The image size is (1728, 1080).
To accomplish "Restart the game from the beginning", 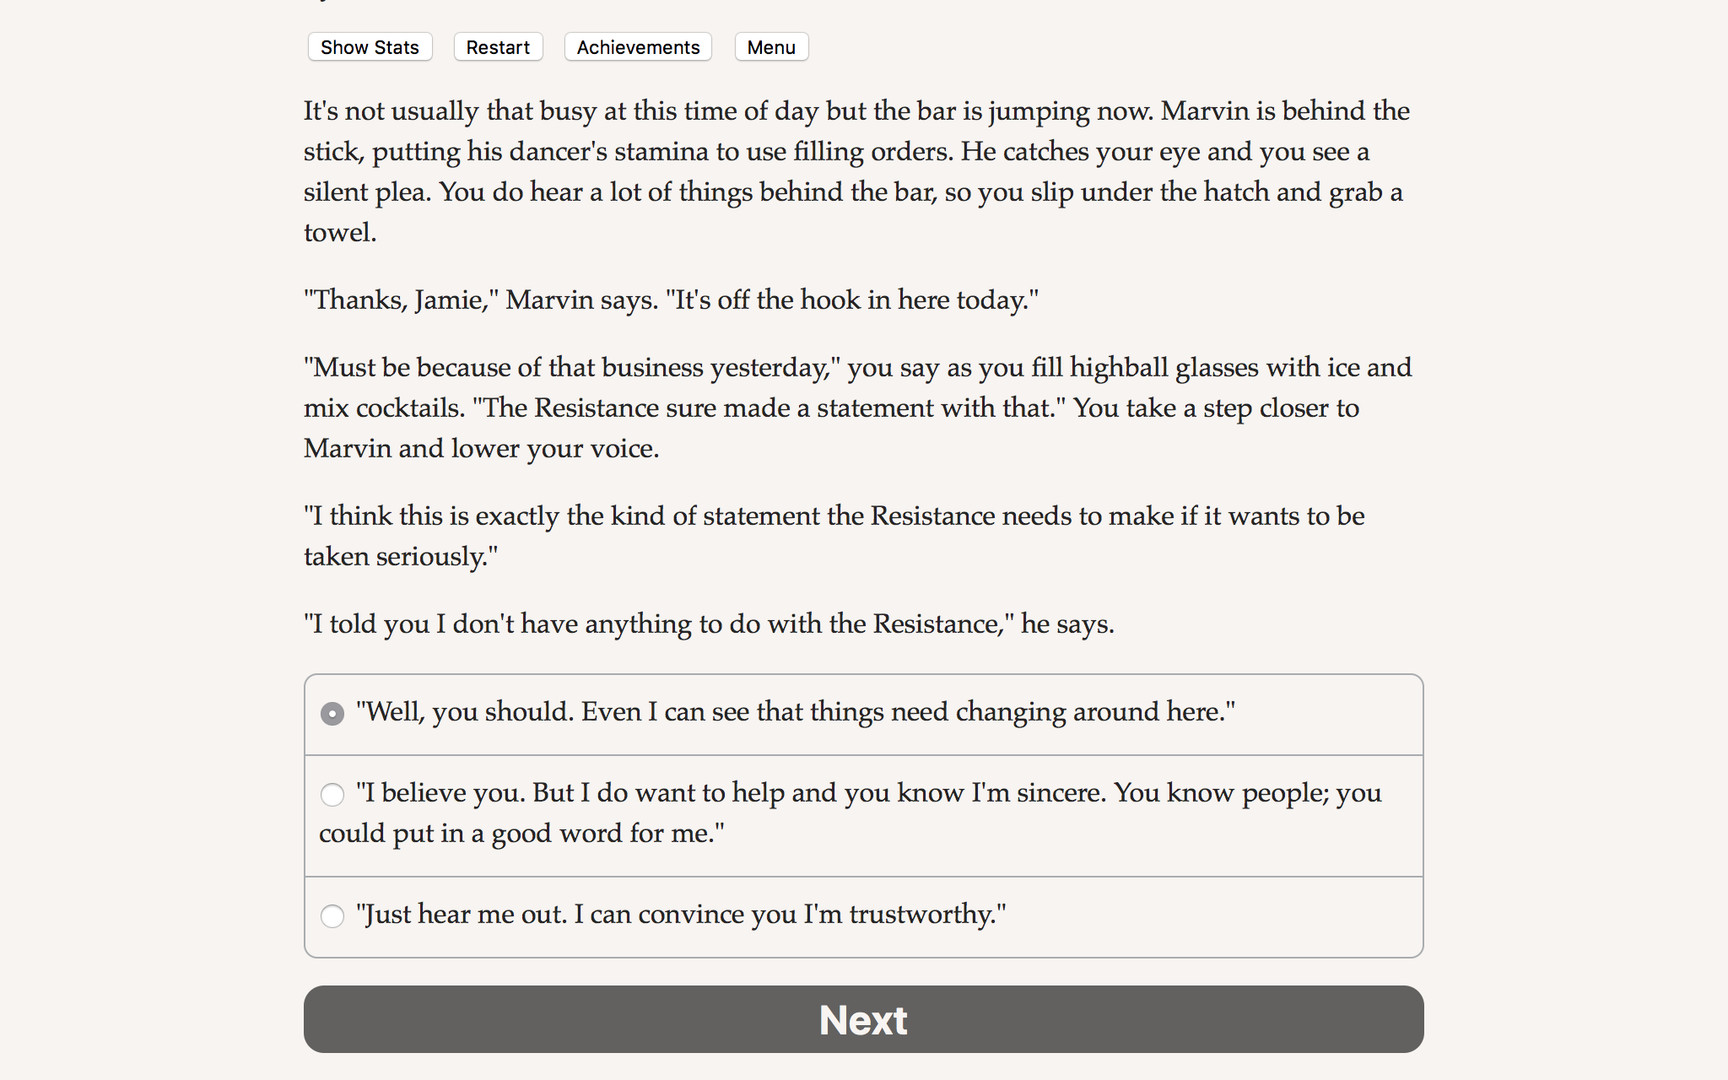I will click(497, 47).
